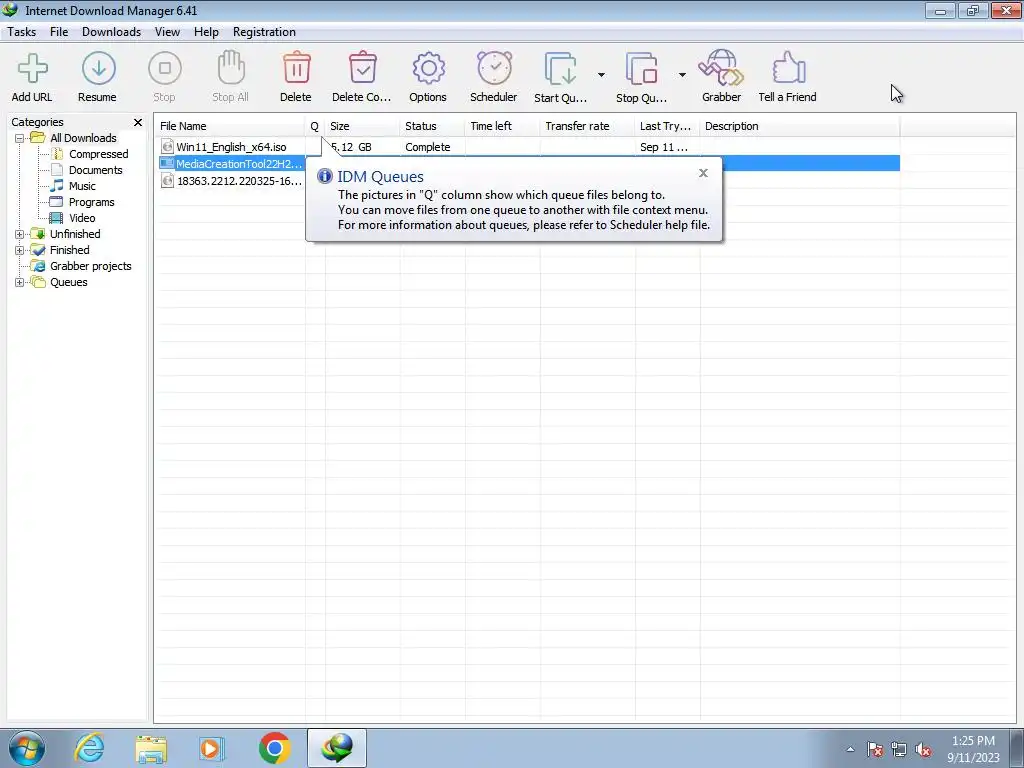Viewport: 1024px width, 768px height.
Task: Sort by the Size column header
Action: 362,126
